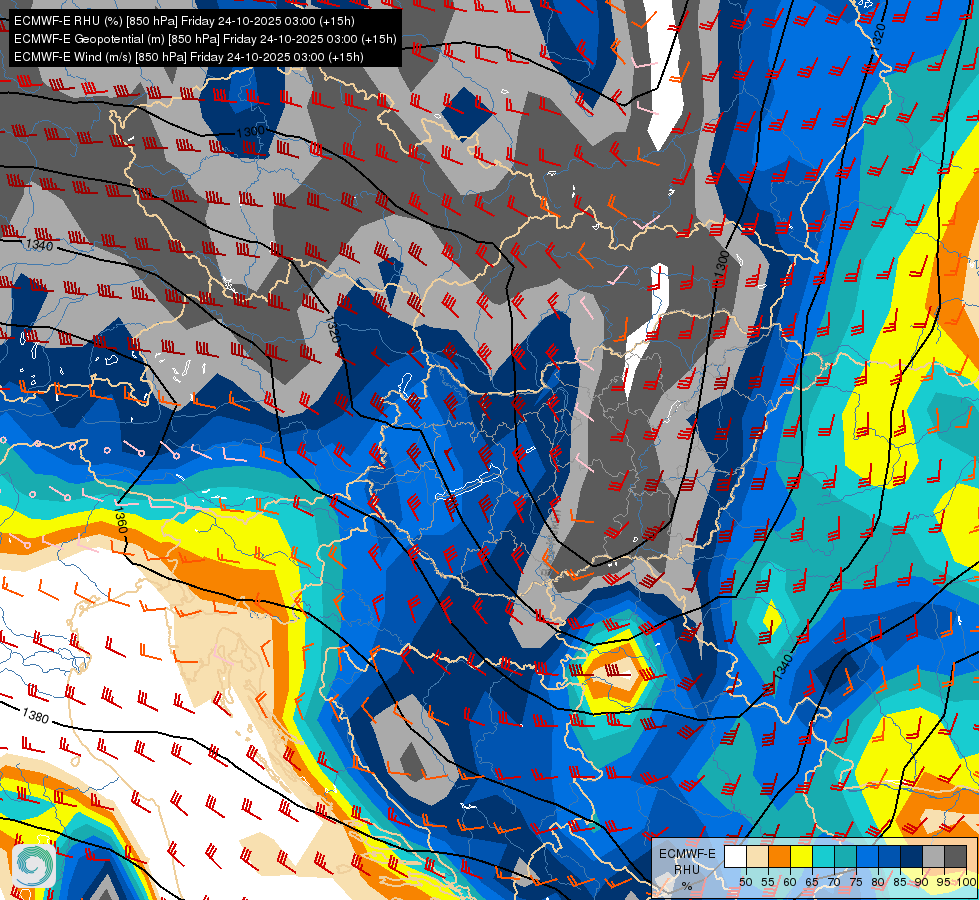Click the legend value '90'

click(922, 882)
